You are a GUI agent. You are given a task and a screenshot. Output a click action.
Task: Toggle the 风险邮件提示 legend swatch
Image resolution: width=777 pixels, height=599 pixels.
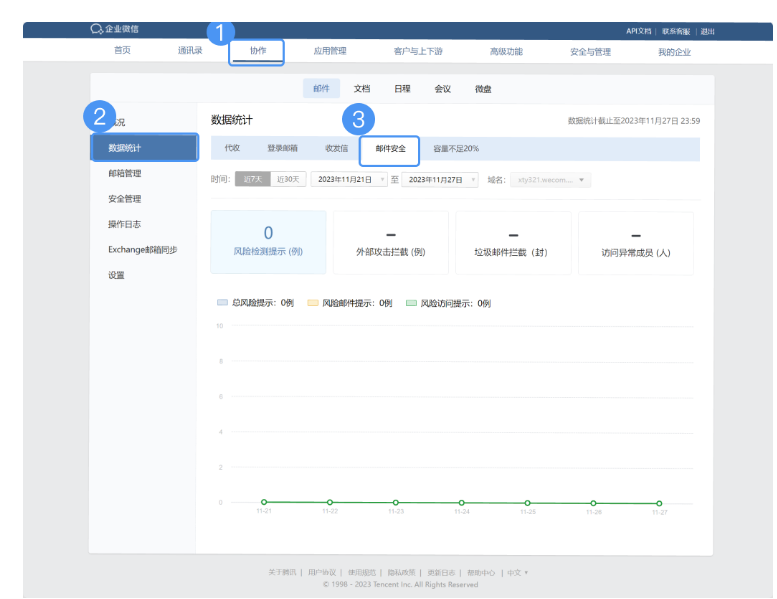[x=312, y=302]
